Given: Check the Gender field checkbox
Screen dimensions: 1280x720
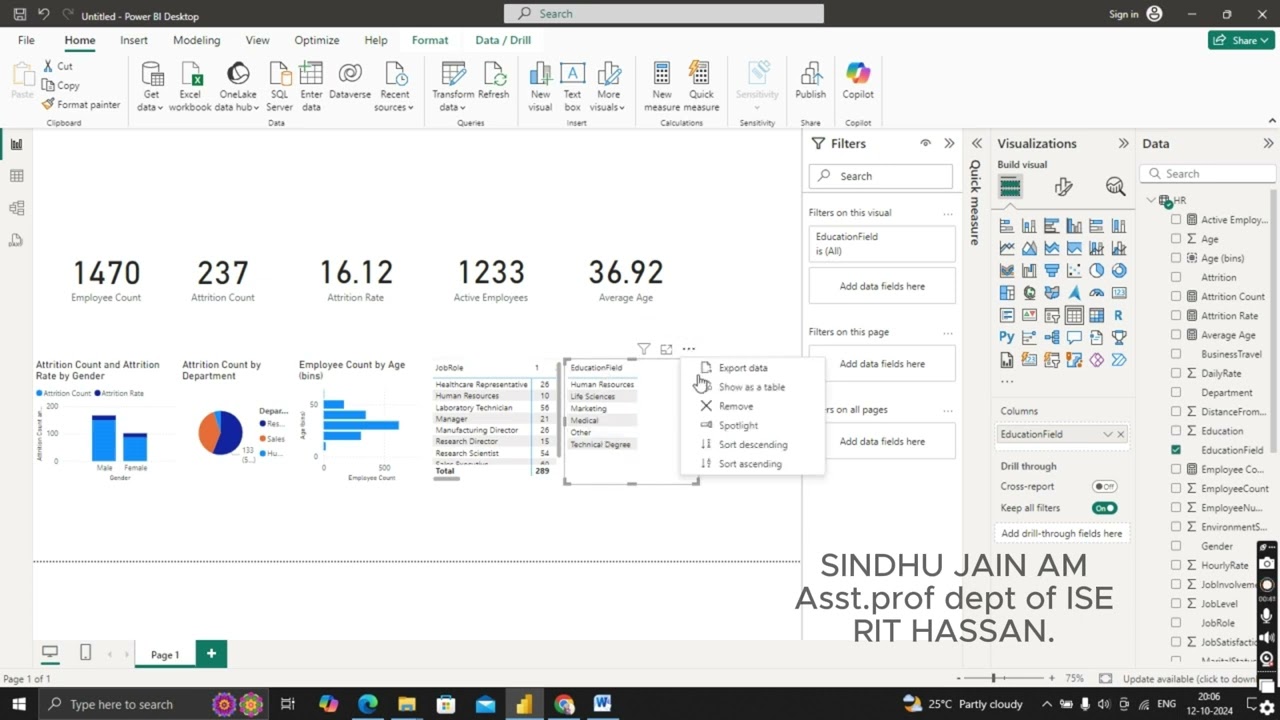Looking at the screenshot, I should (x=1176, y=546).
